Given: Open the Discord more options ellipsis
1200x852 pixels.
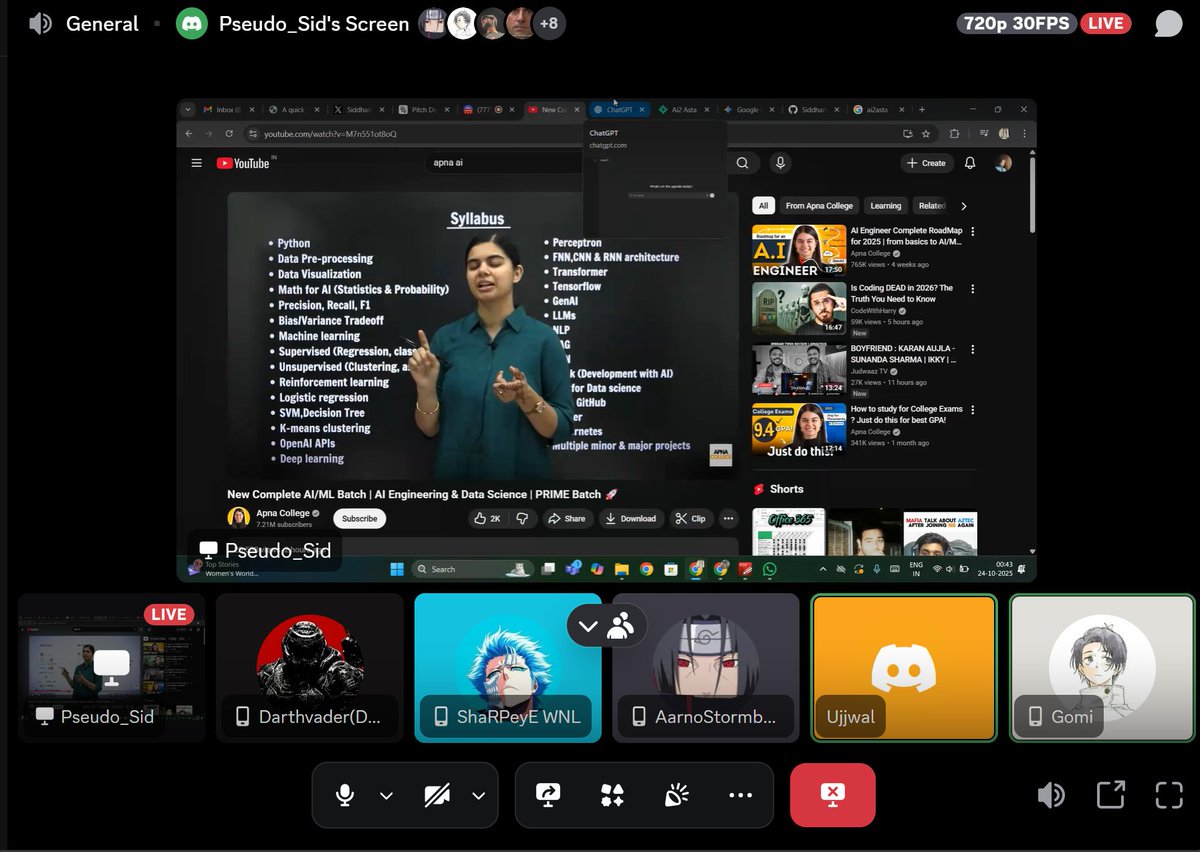Looking at the screenshot, I should (x=740, y=795).
